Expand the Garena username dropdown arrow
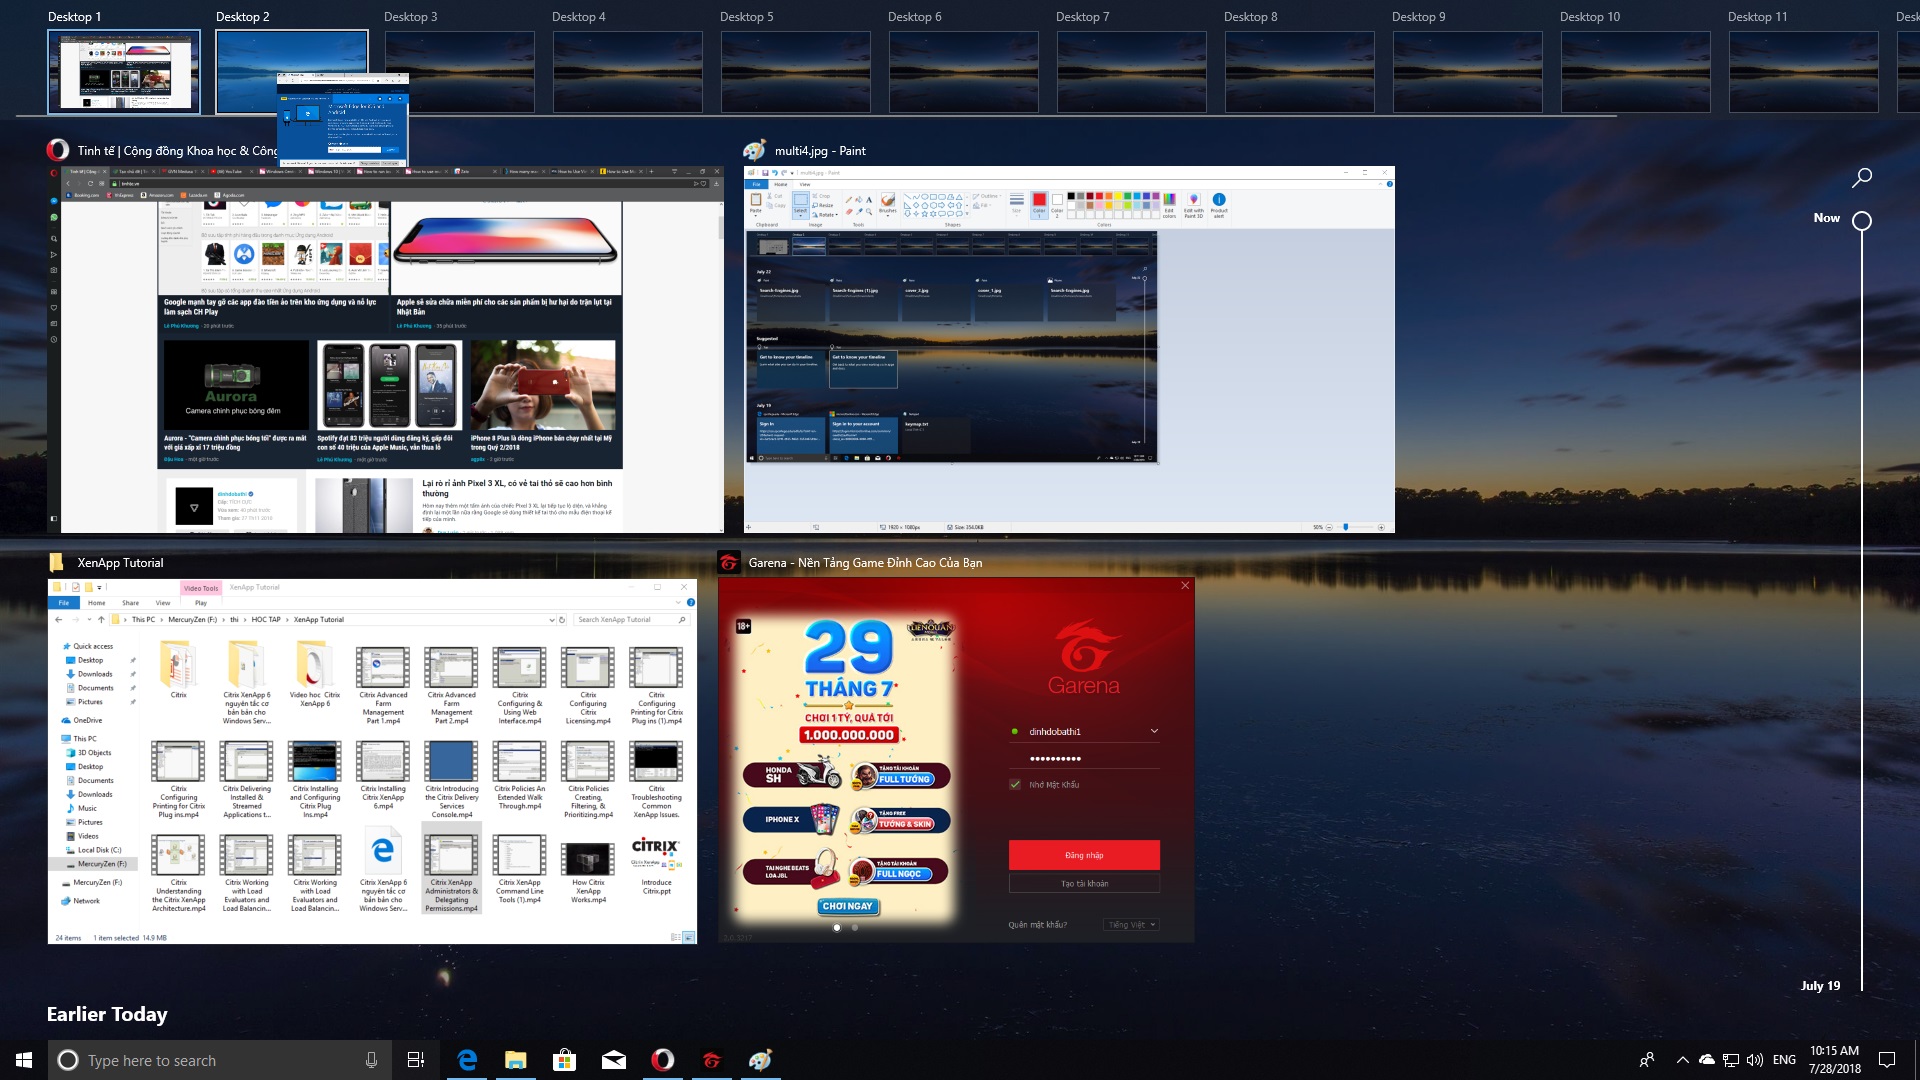The height and width of the screenshot is (1080, 1920). [x=1154, y=731]
